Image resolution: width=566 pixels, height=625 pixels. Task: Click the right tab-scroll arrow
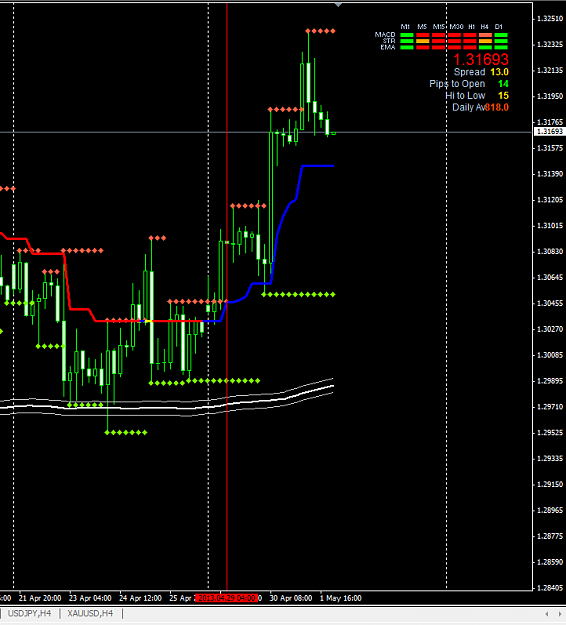coord(560,614)
